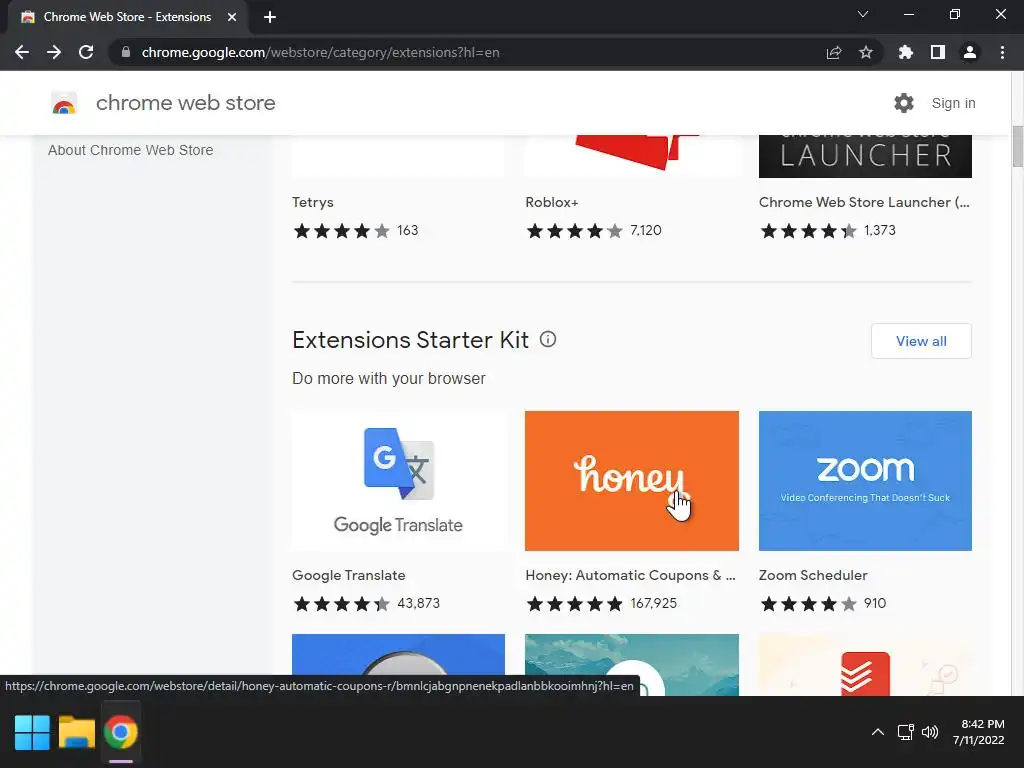Screen dimensions: 1024x768
Task: Open the chrome web store home title
Action: [185, 103]
